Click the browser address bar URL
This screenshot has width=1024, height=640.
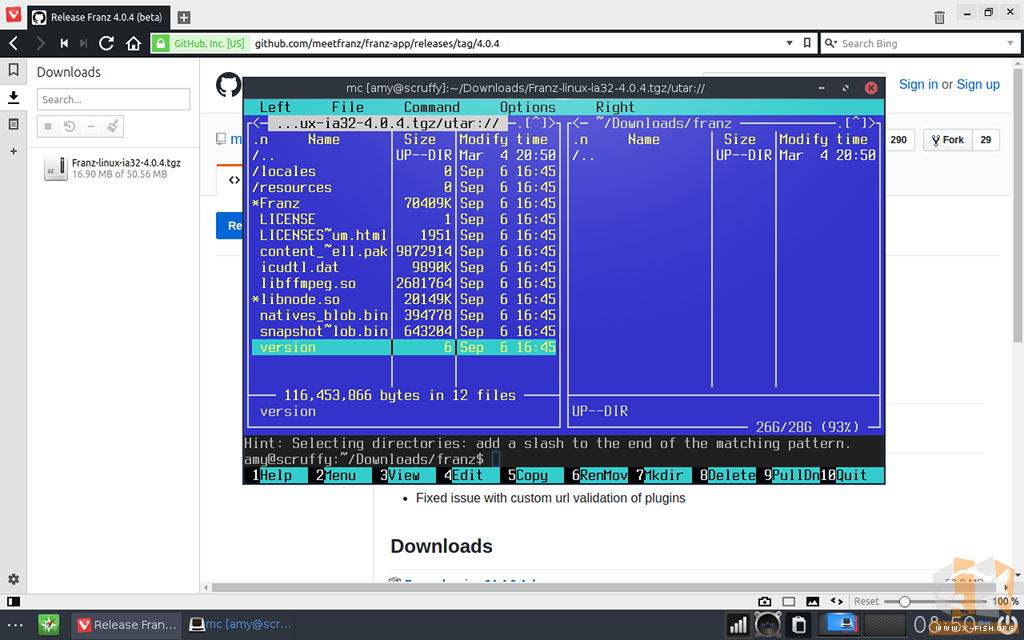377,43
